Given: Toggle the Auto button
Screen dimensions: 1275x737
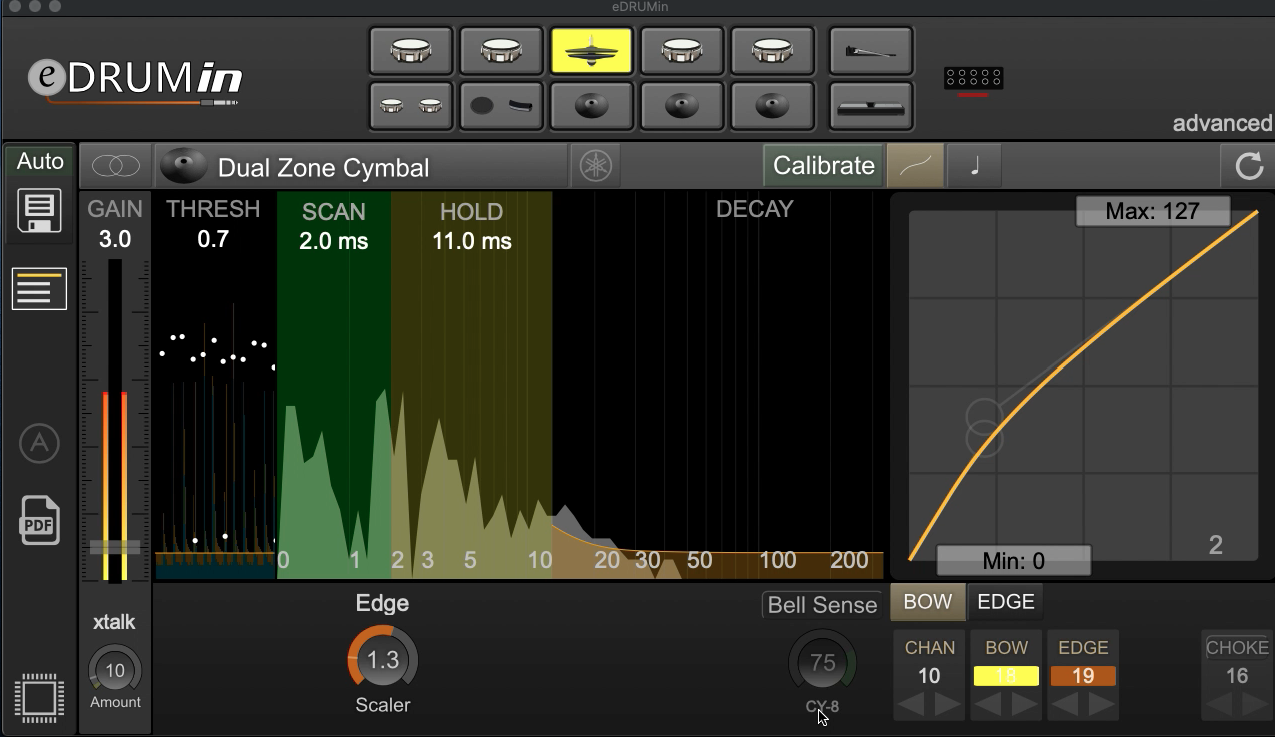Looking at the screenshot, I should tap(39, 161).
